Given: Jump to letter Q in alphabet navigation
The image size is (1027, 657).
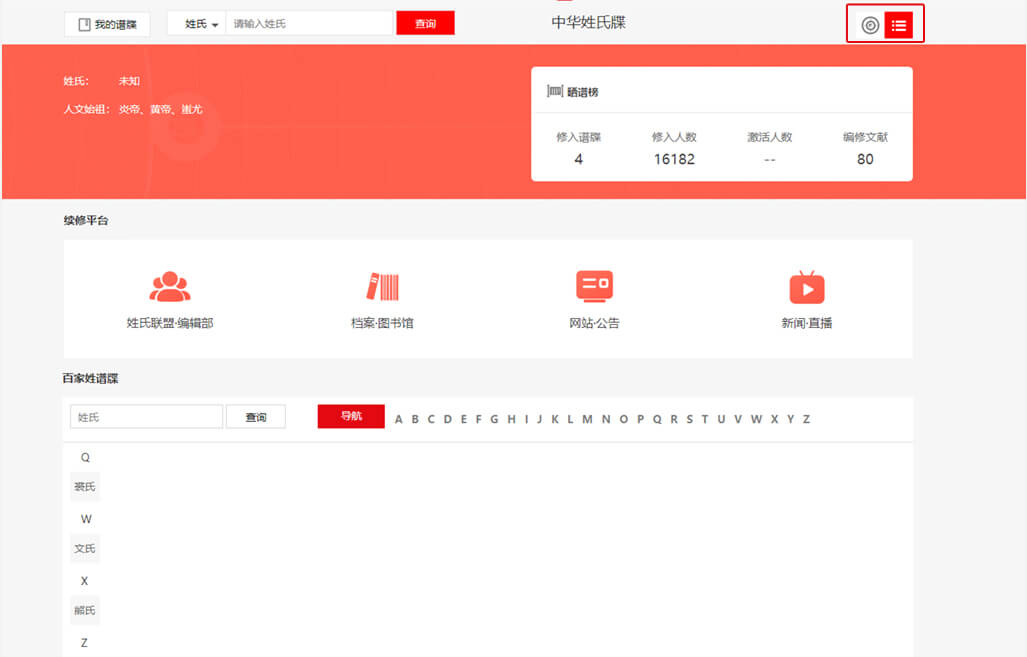Looking at the screenshot, I should tap(657, 419).
